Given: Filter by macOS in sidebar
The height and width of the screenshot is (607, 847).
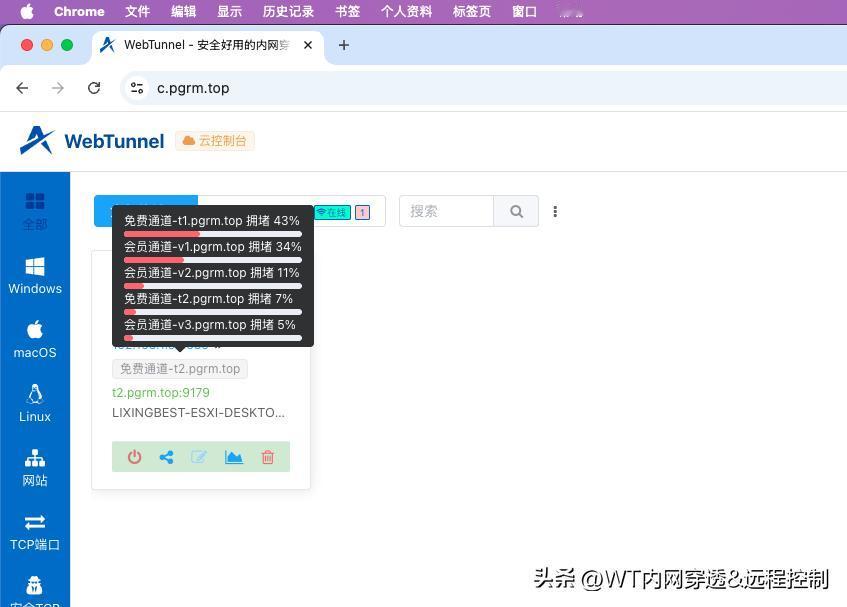Looking at the screenshot, I should (35, 340).
